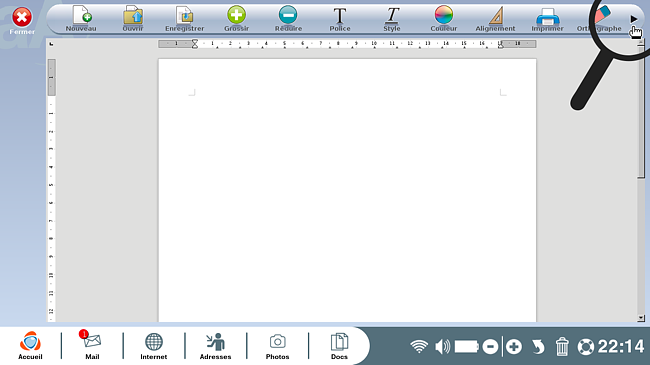650x365 pixels.
Task: Toggle the speaker volume icon
Action: (x=442, y=346)
